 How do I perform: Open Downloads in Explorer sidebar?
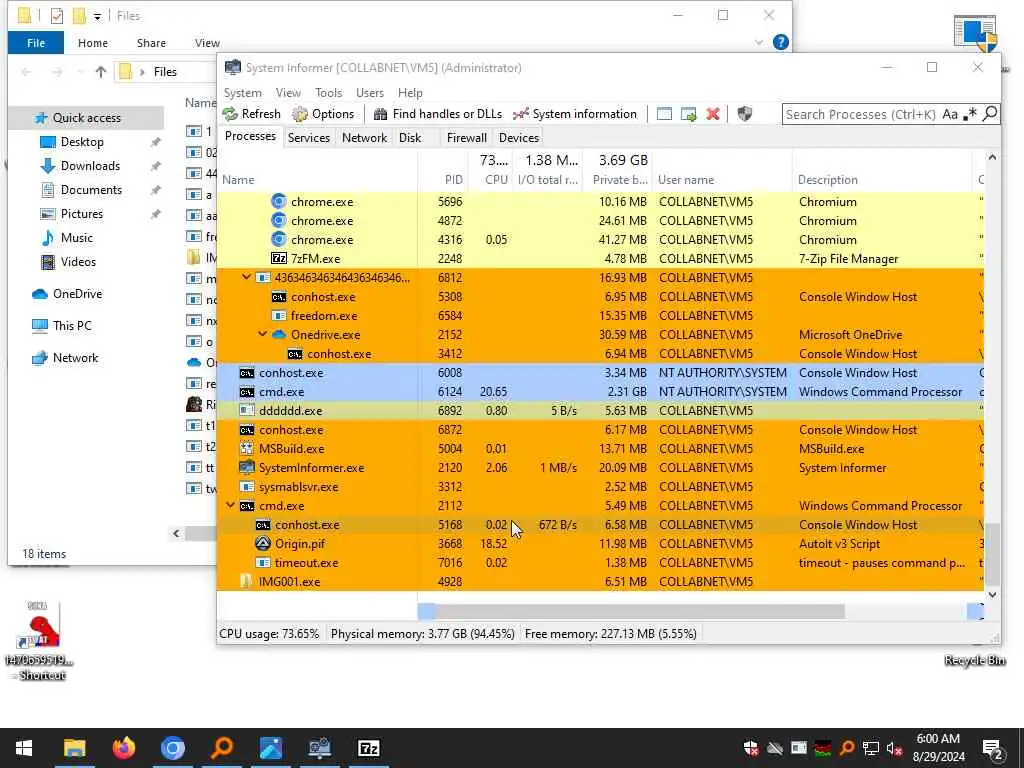(x=90, y=166)
